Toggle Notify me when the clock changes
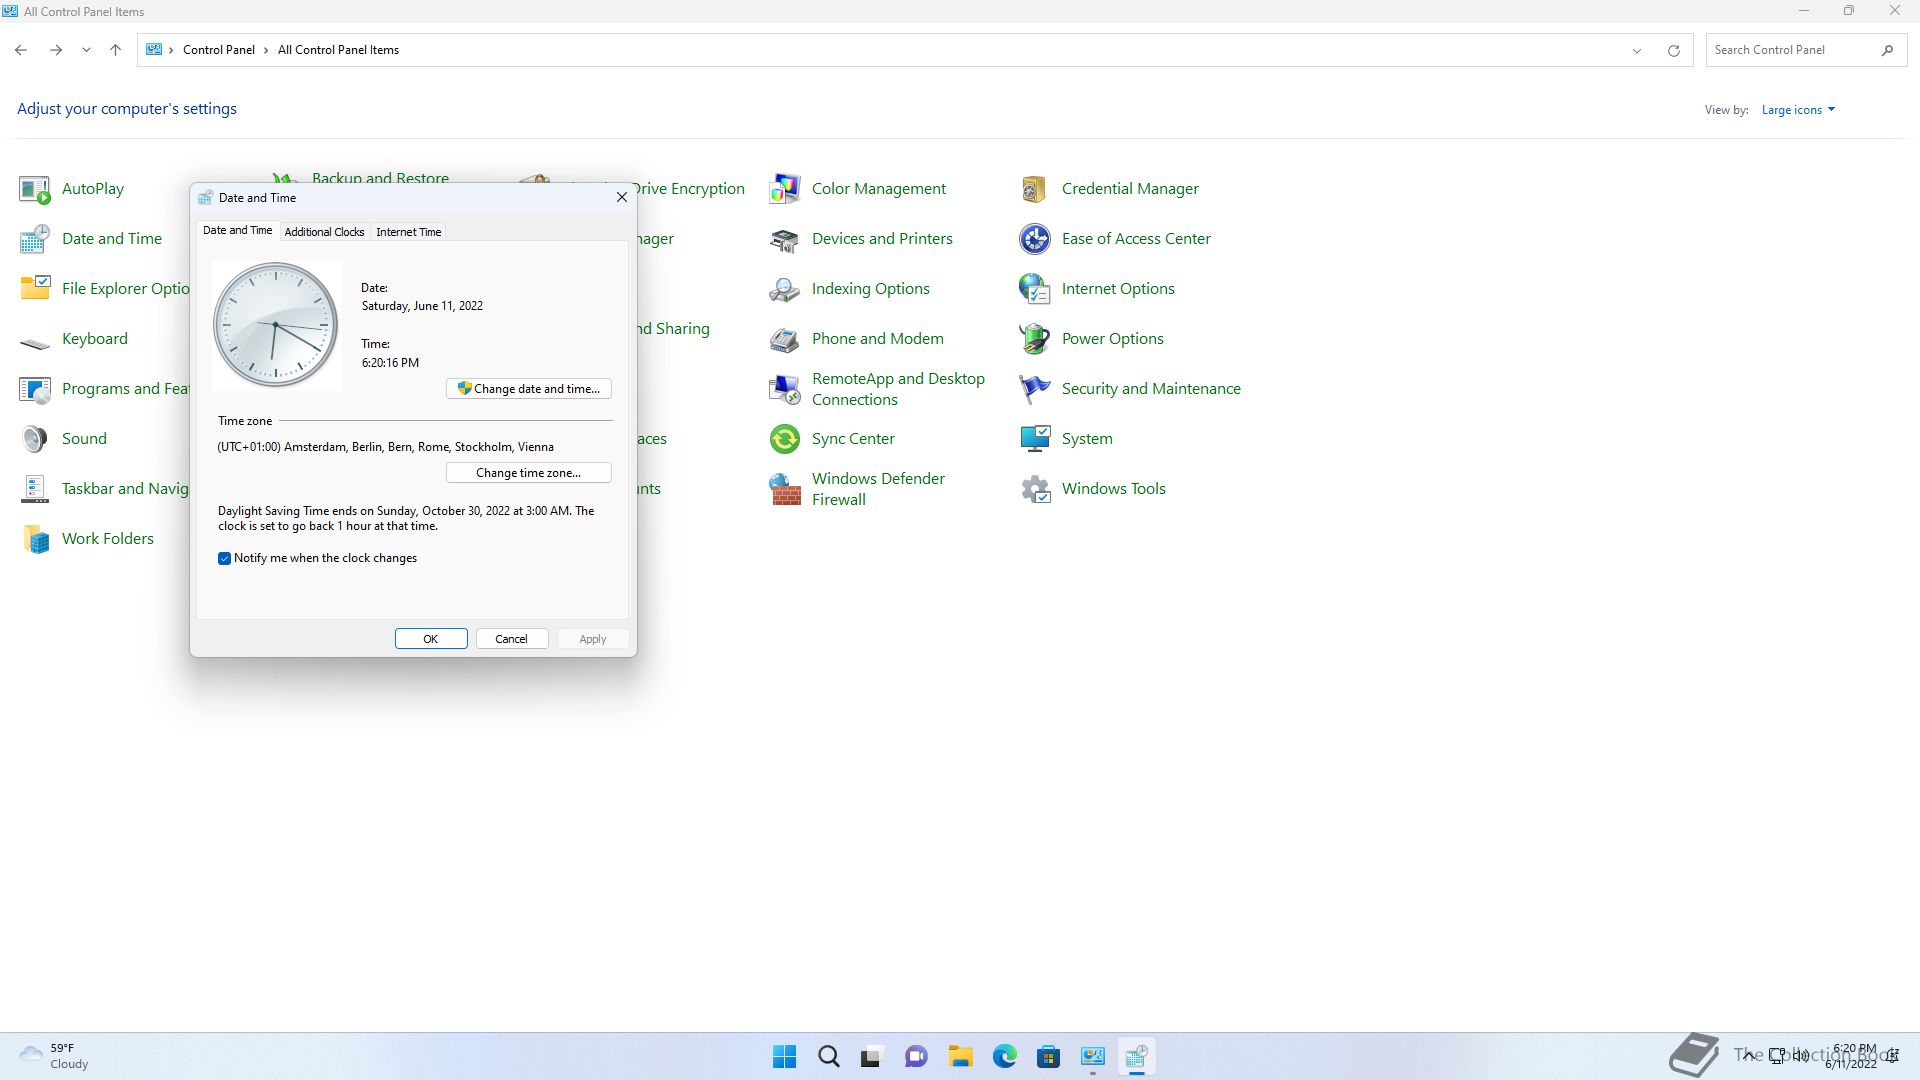The height and width of the screenshot is (1080, 1920). coord(224,558)
